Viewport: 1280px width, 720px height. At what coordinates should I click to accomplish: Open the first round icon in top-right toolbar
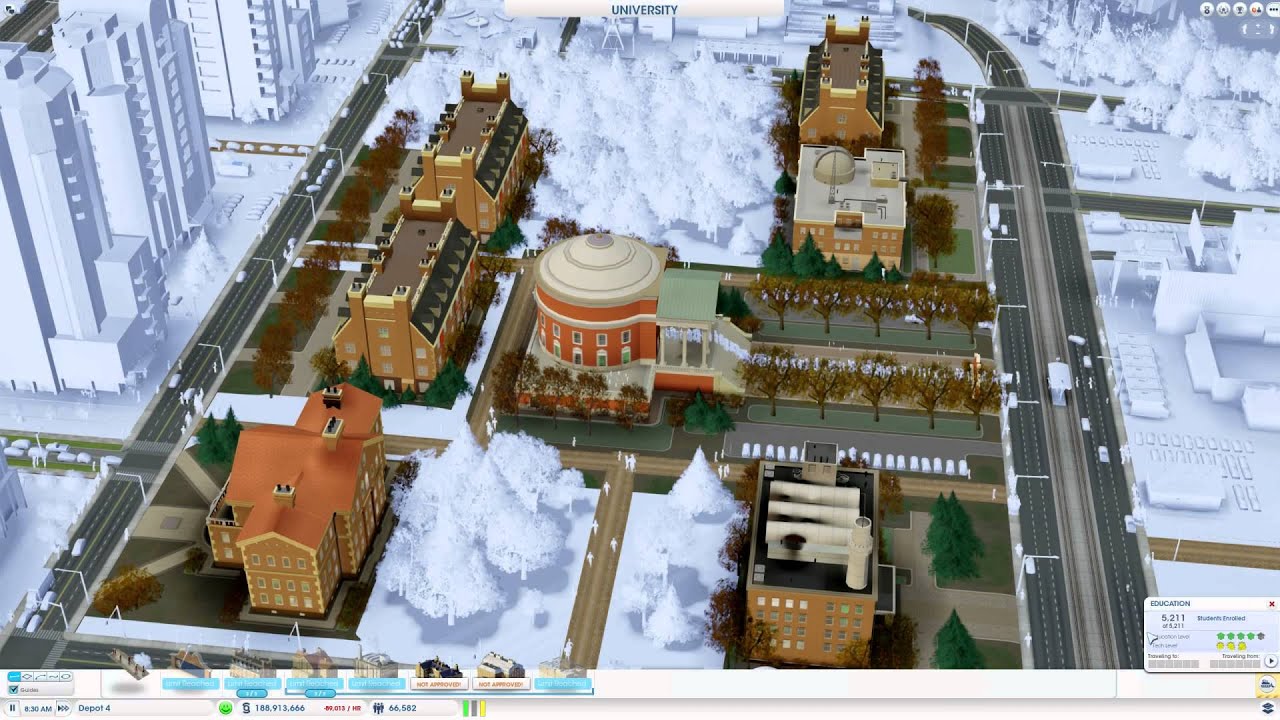[x=1207, y=9]
